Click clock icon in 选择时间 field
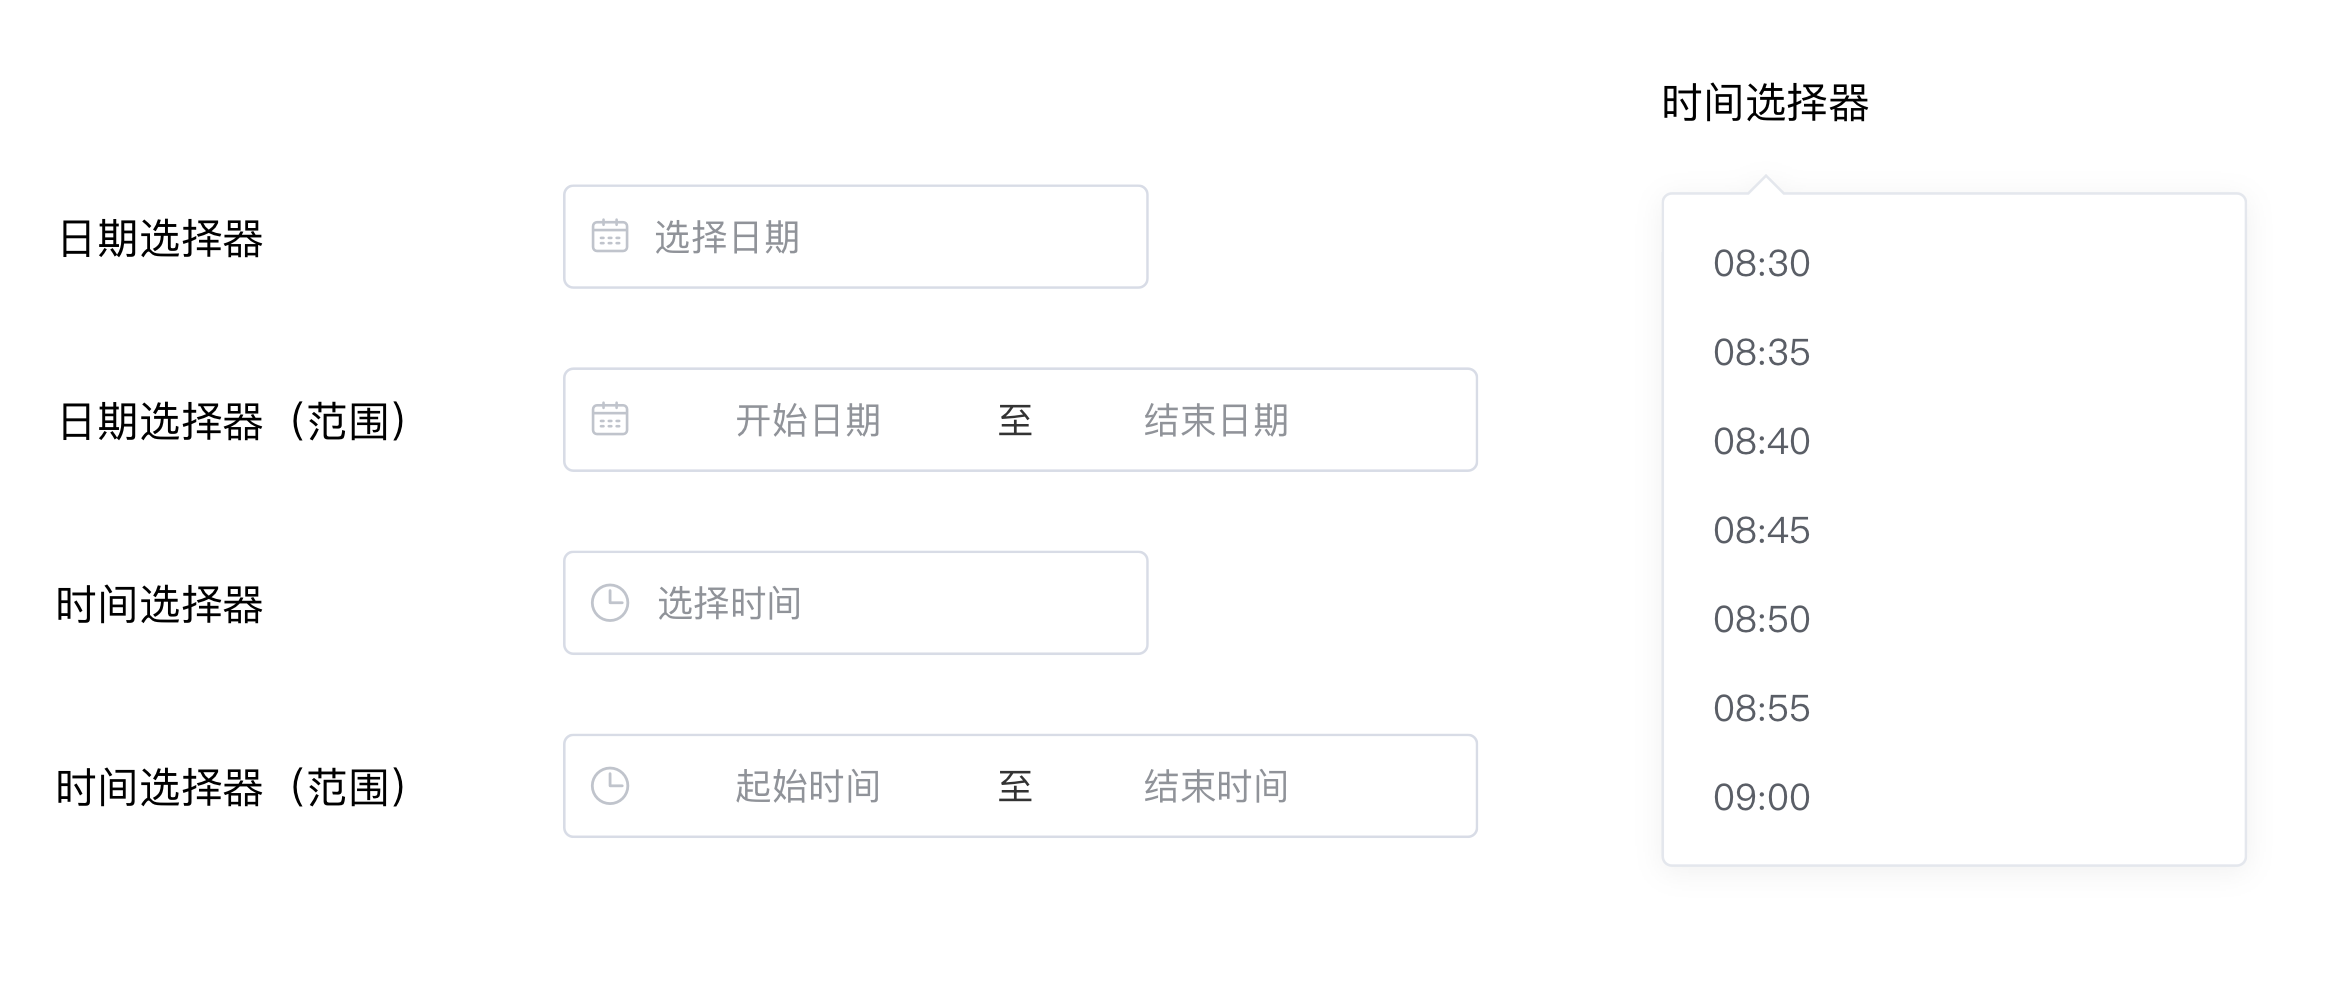 (609, 603)
